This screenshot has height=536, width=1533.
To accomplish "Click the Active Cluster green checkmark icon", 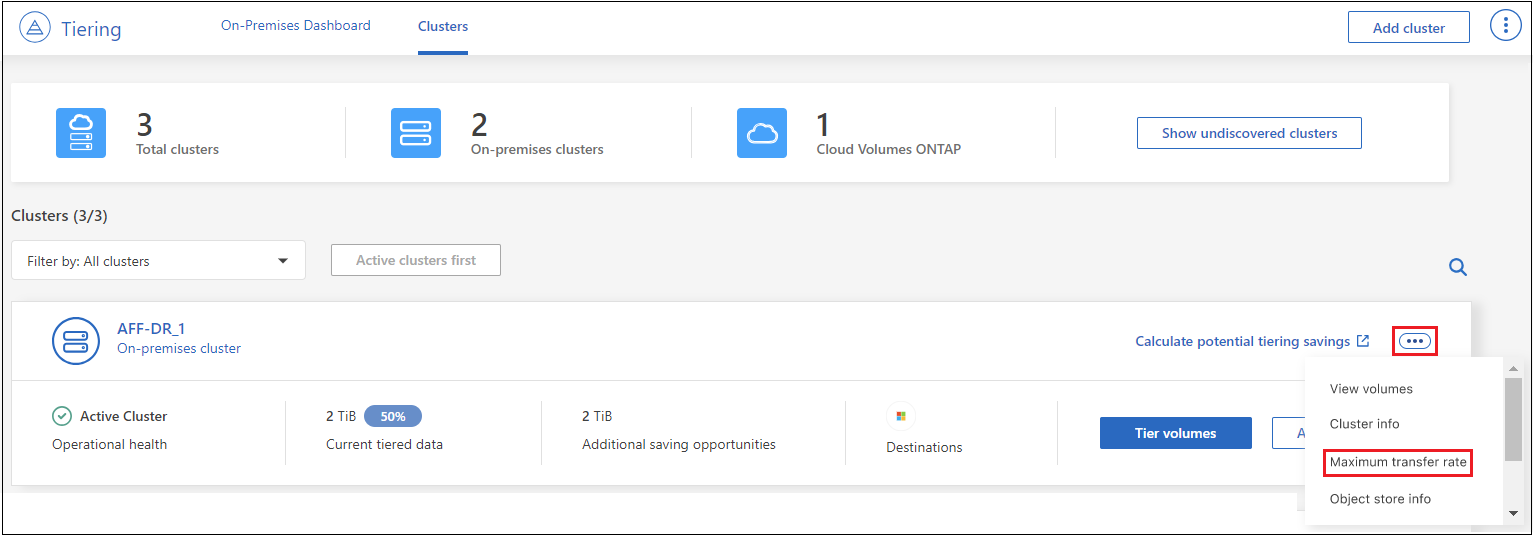I will click(x=62, y=416).
